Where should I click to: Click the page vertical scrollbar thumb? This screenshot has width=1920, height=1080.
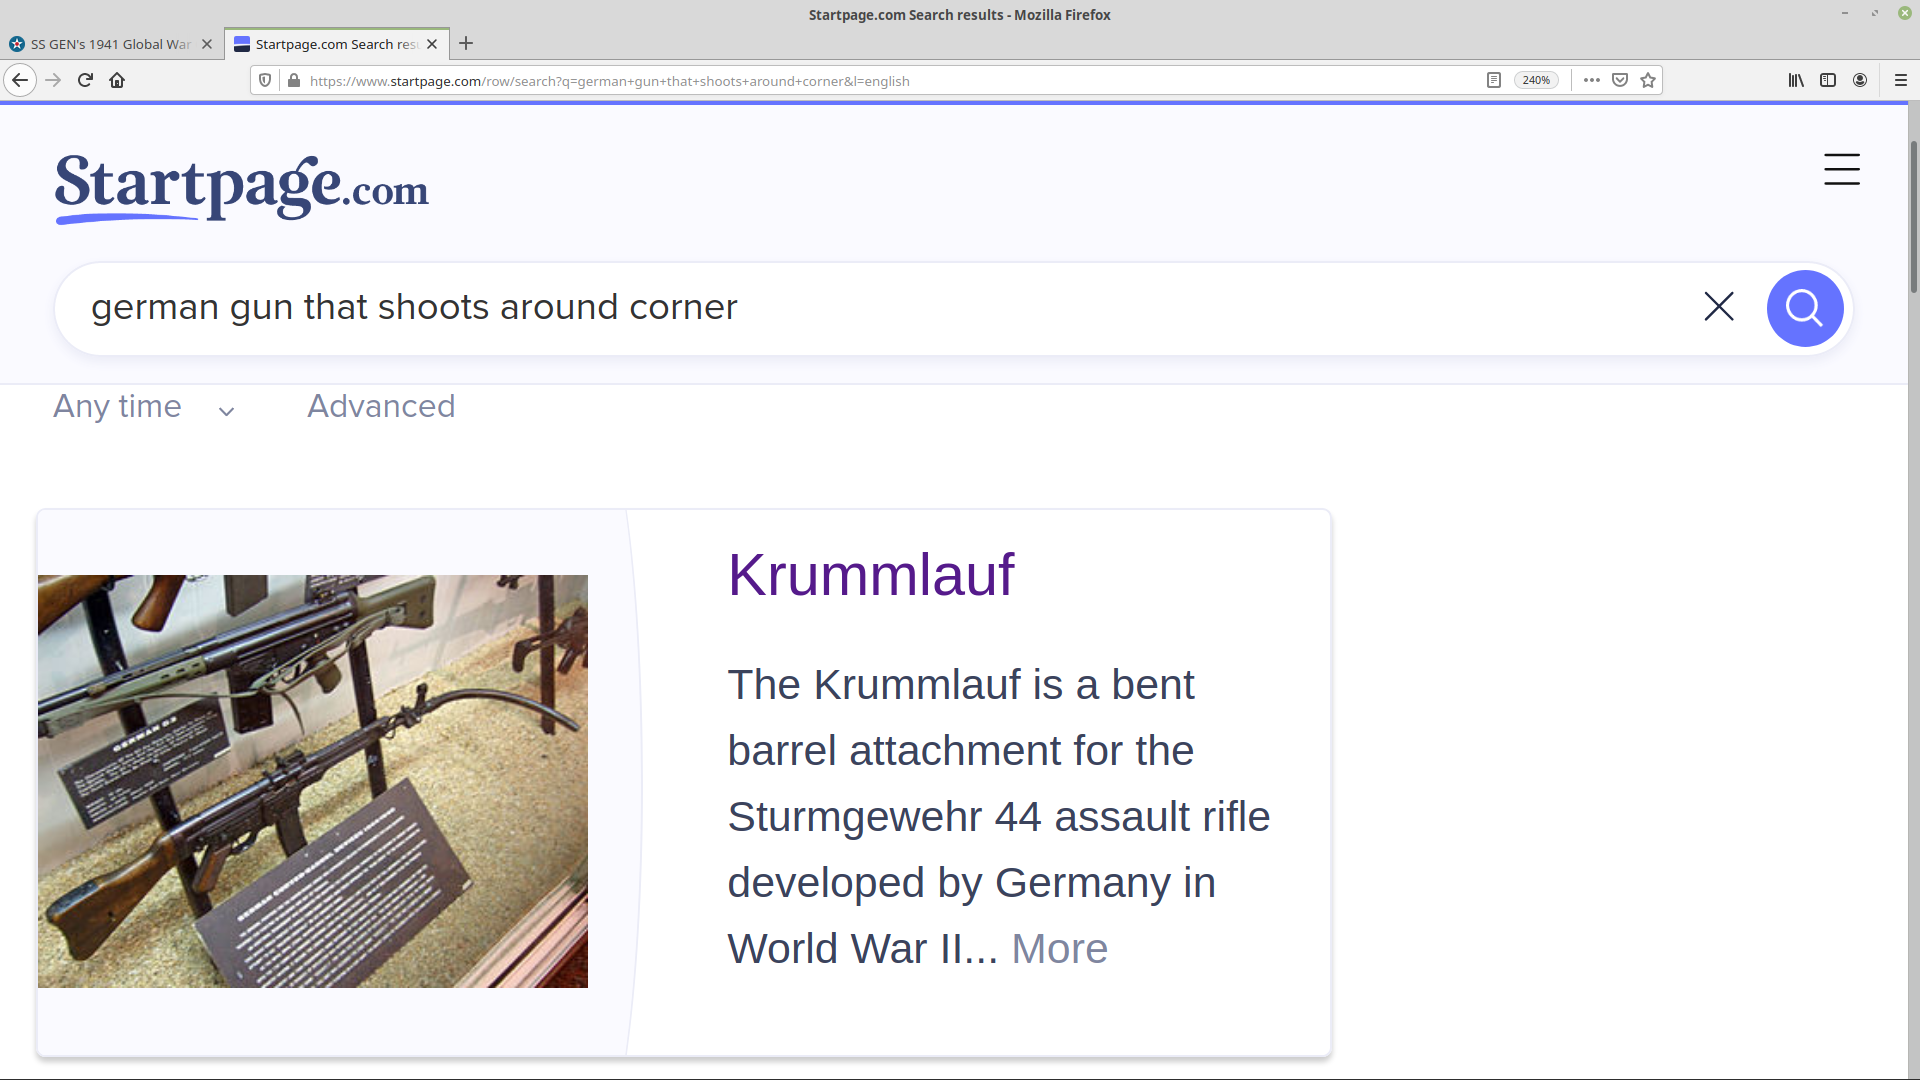(1913, 215)
